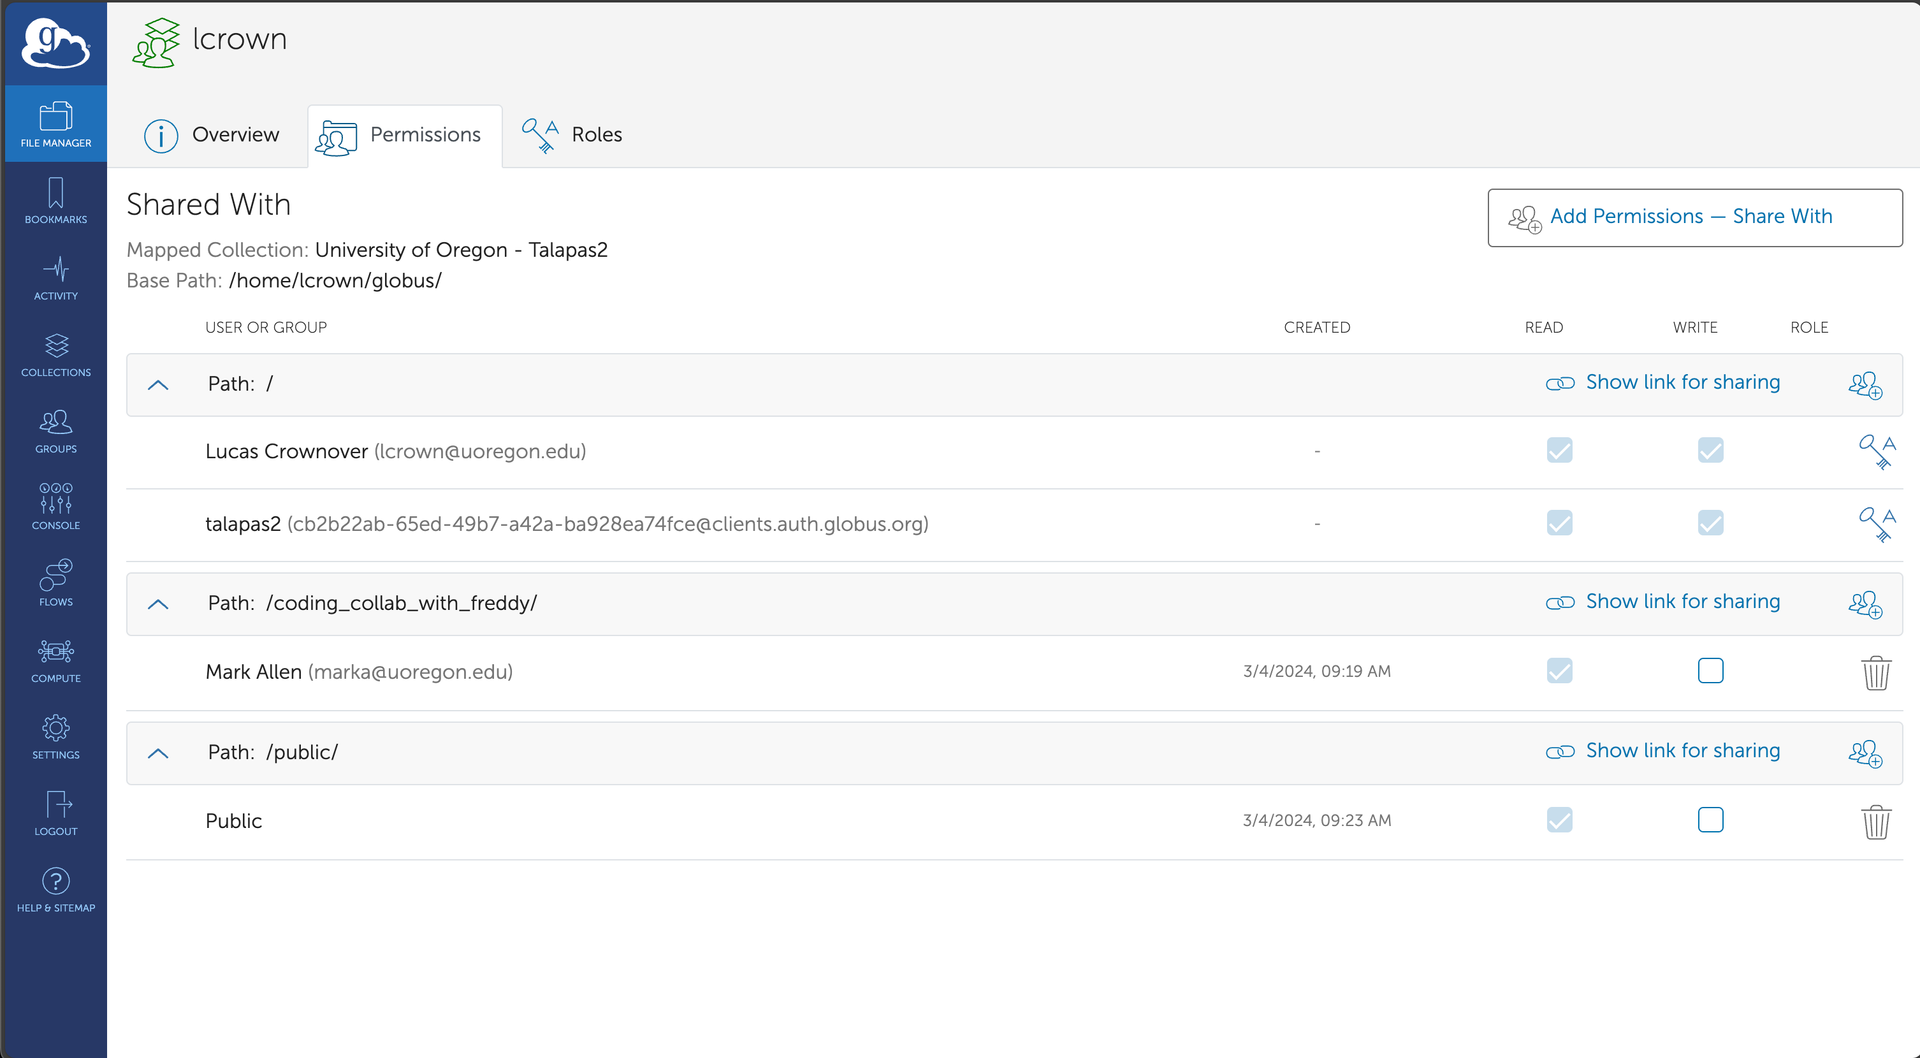Toggle read checkbox for Lucas Crownover
1920x1058 pixels.
point(1559,451)
